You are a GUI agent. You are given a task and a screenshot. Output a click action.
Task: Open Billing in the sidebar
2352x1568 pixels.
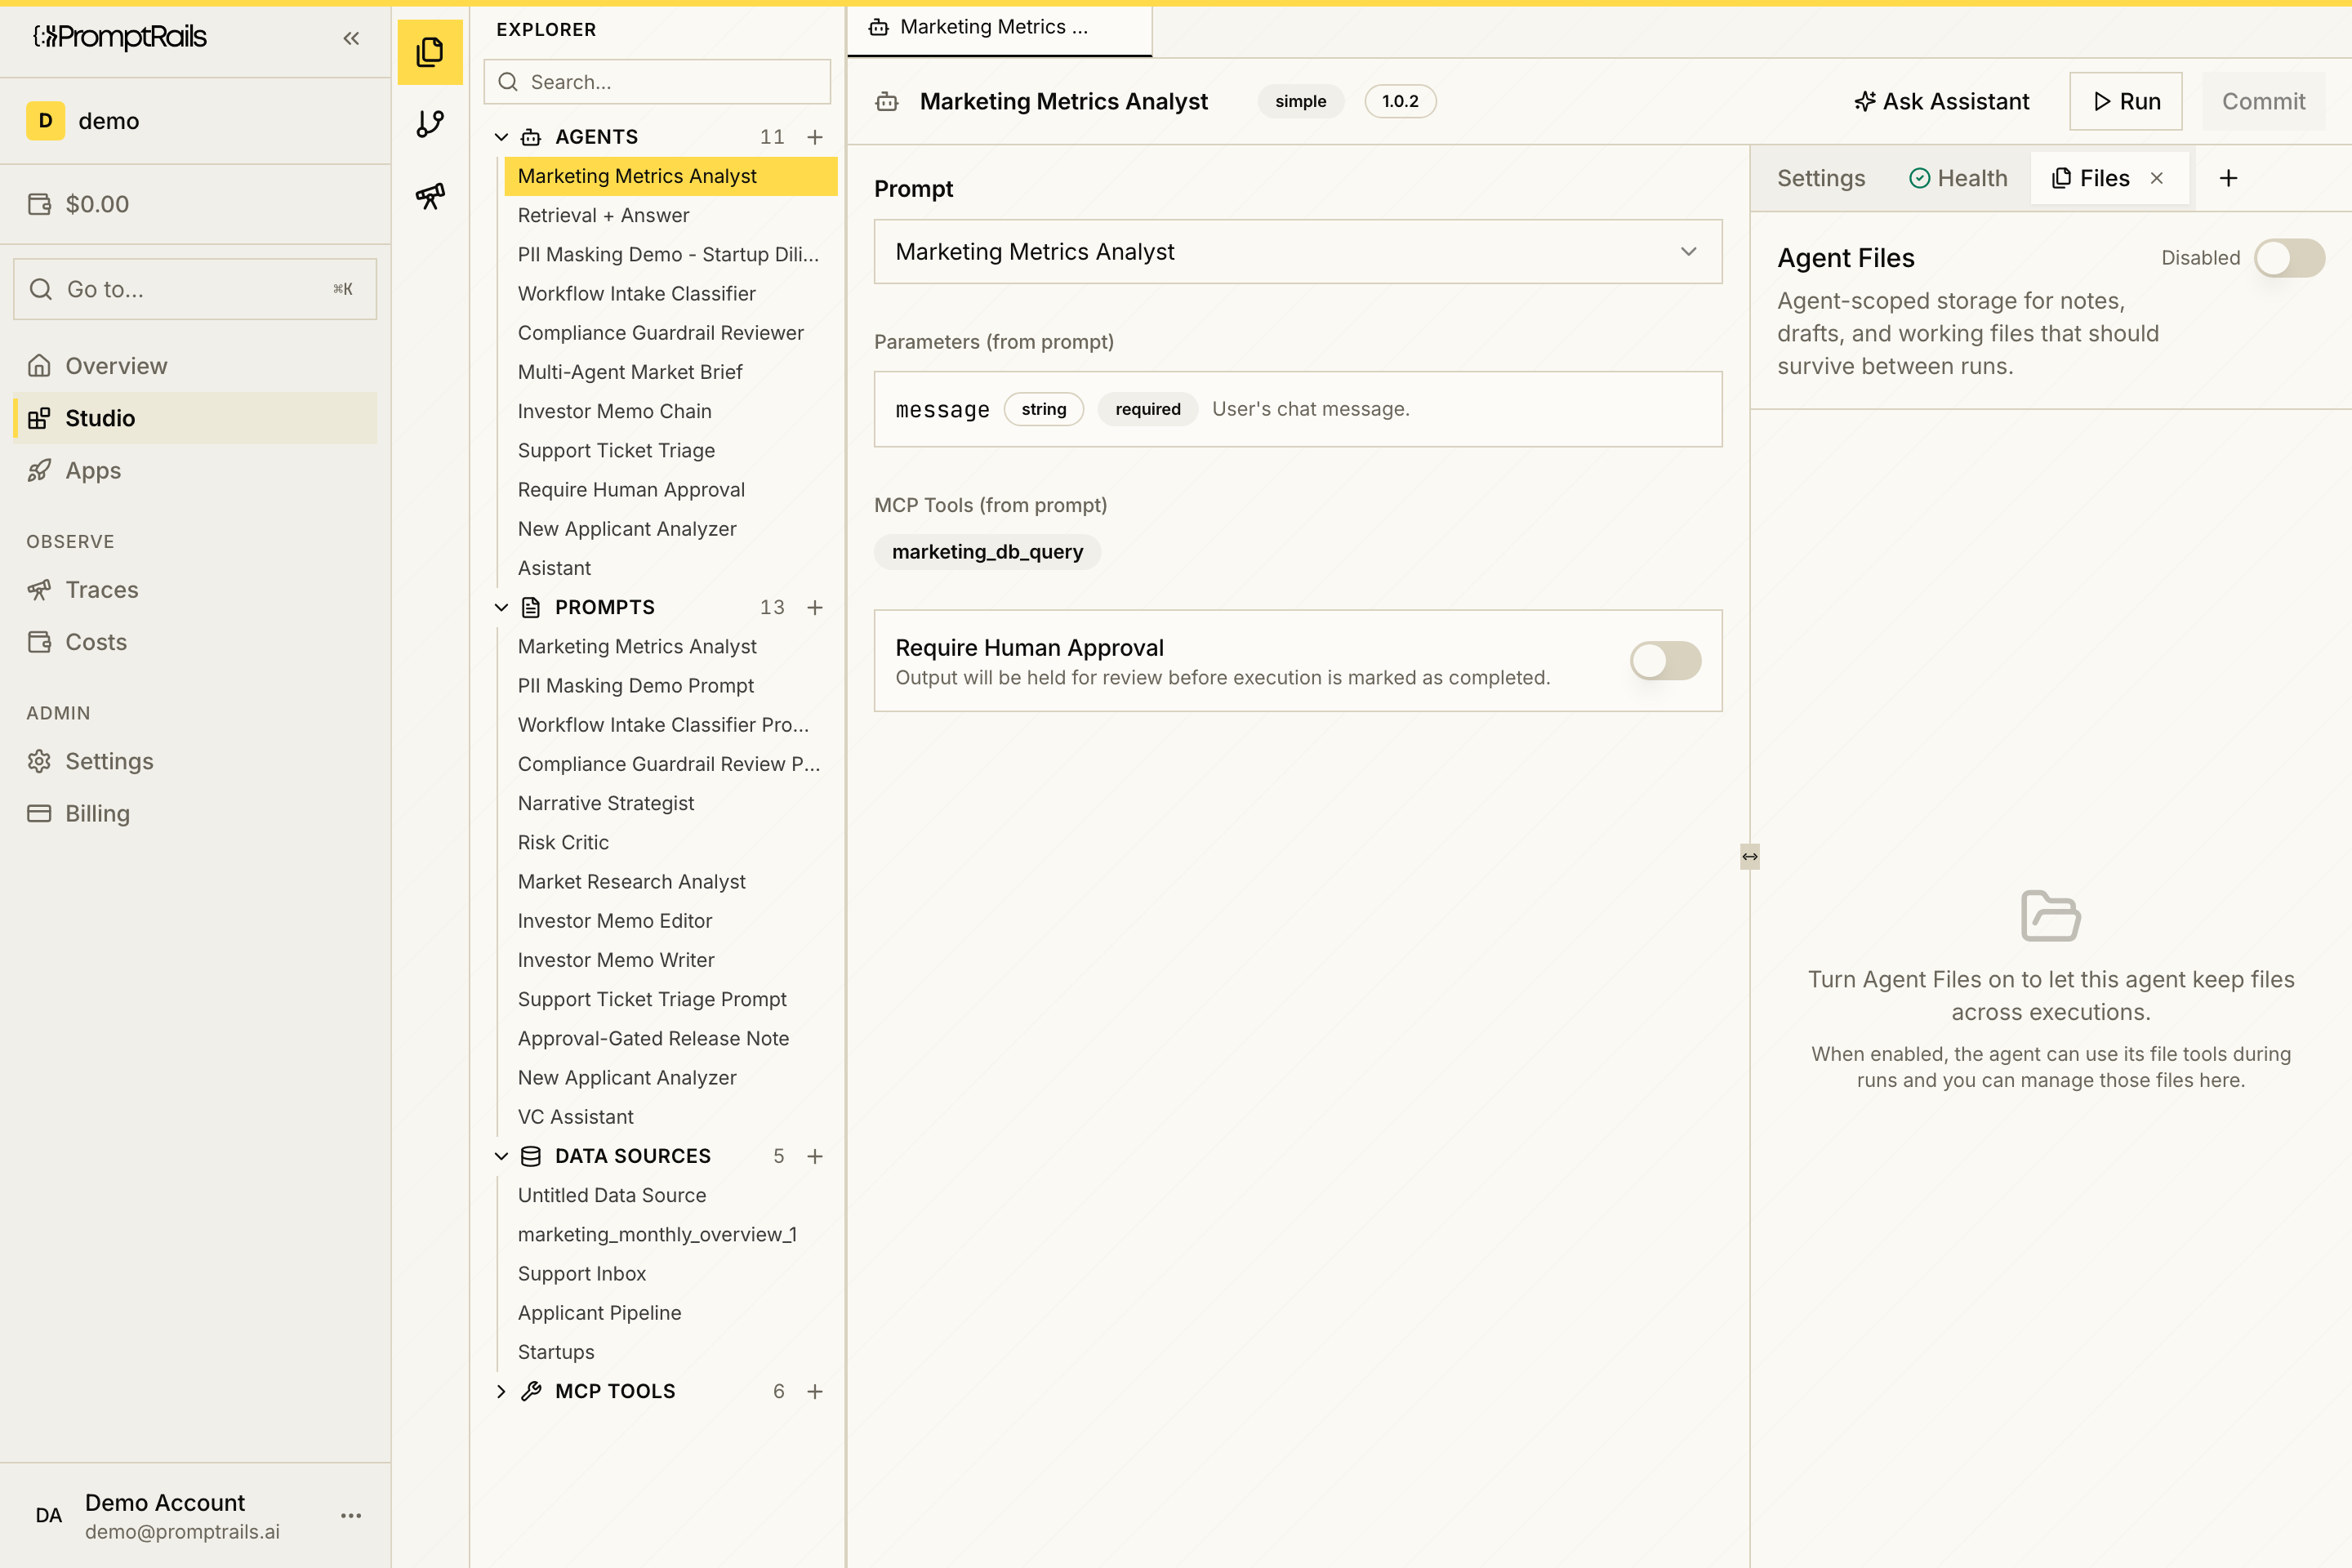point(195,813)
